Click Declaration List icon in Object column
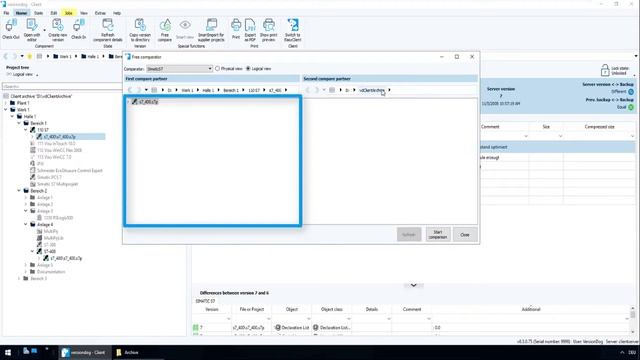Viewport: 640px width, 360px height. pyautogui.click(x=278, y=327)
